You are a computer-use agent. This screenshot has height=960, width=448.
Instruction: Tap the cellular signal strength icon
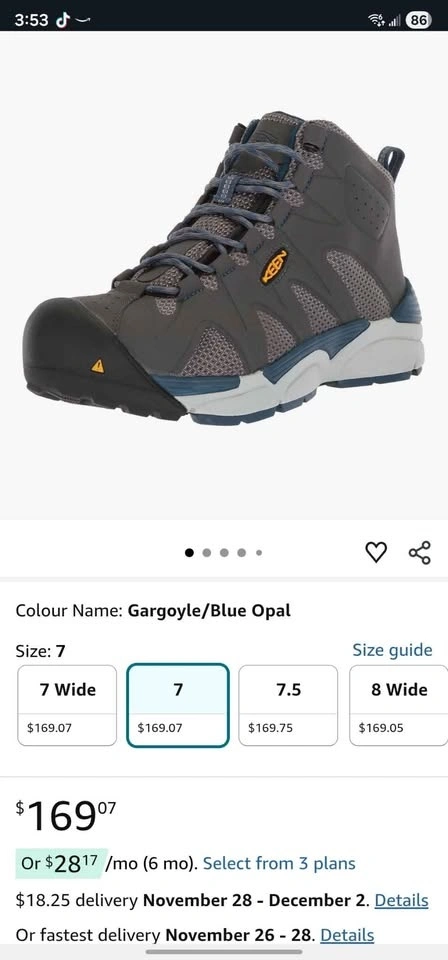point(394,21)
